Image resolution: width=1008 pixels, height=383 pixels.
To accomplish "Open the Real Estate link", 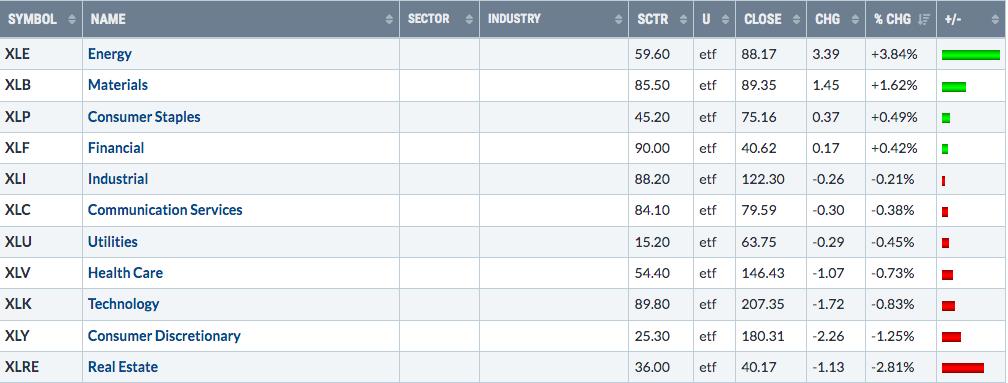I will [123, 367].
